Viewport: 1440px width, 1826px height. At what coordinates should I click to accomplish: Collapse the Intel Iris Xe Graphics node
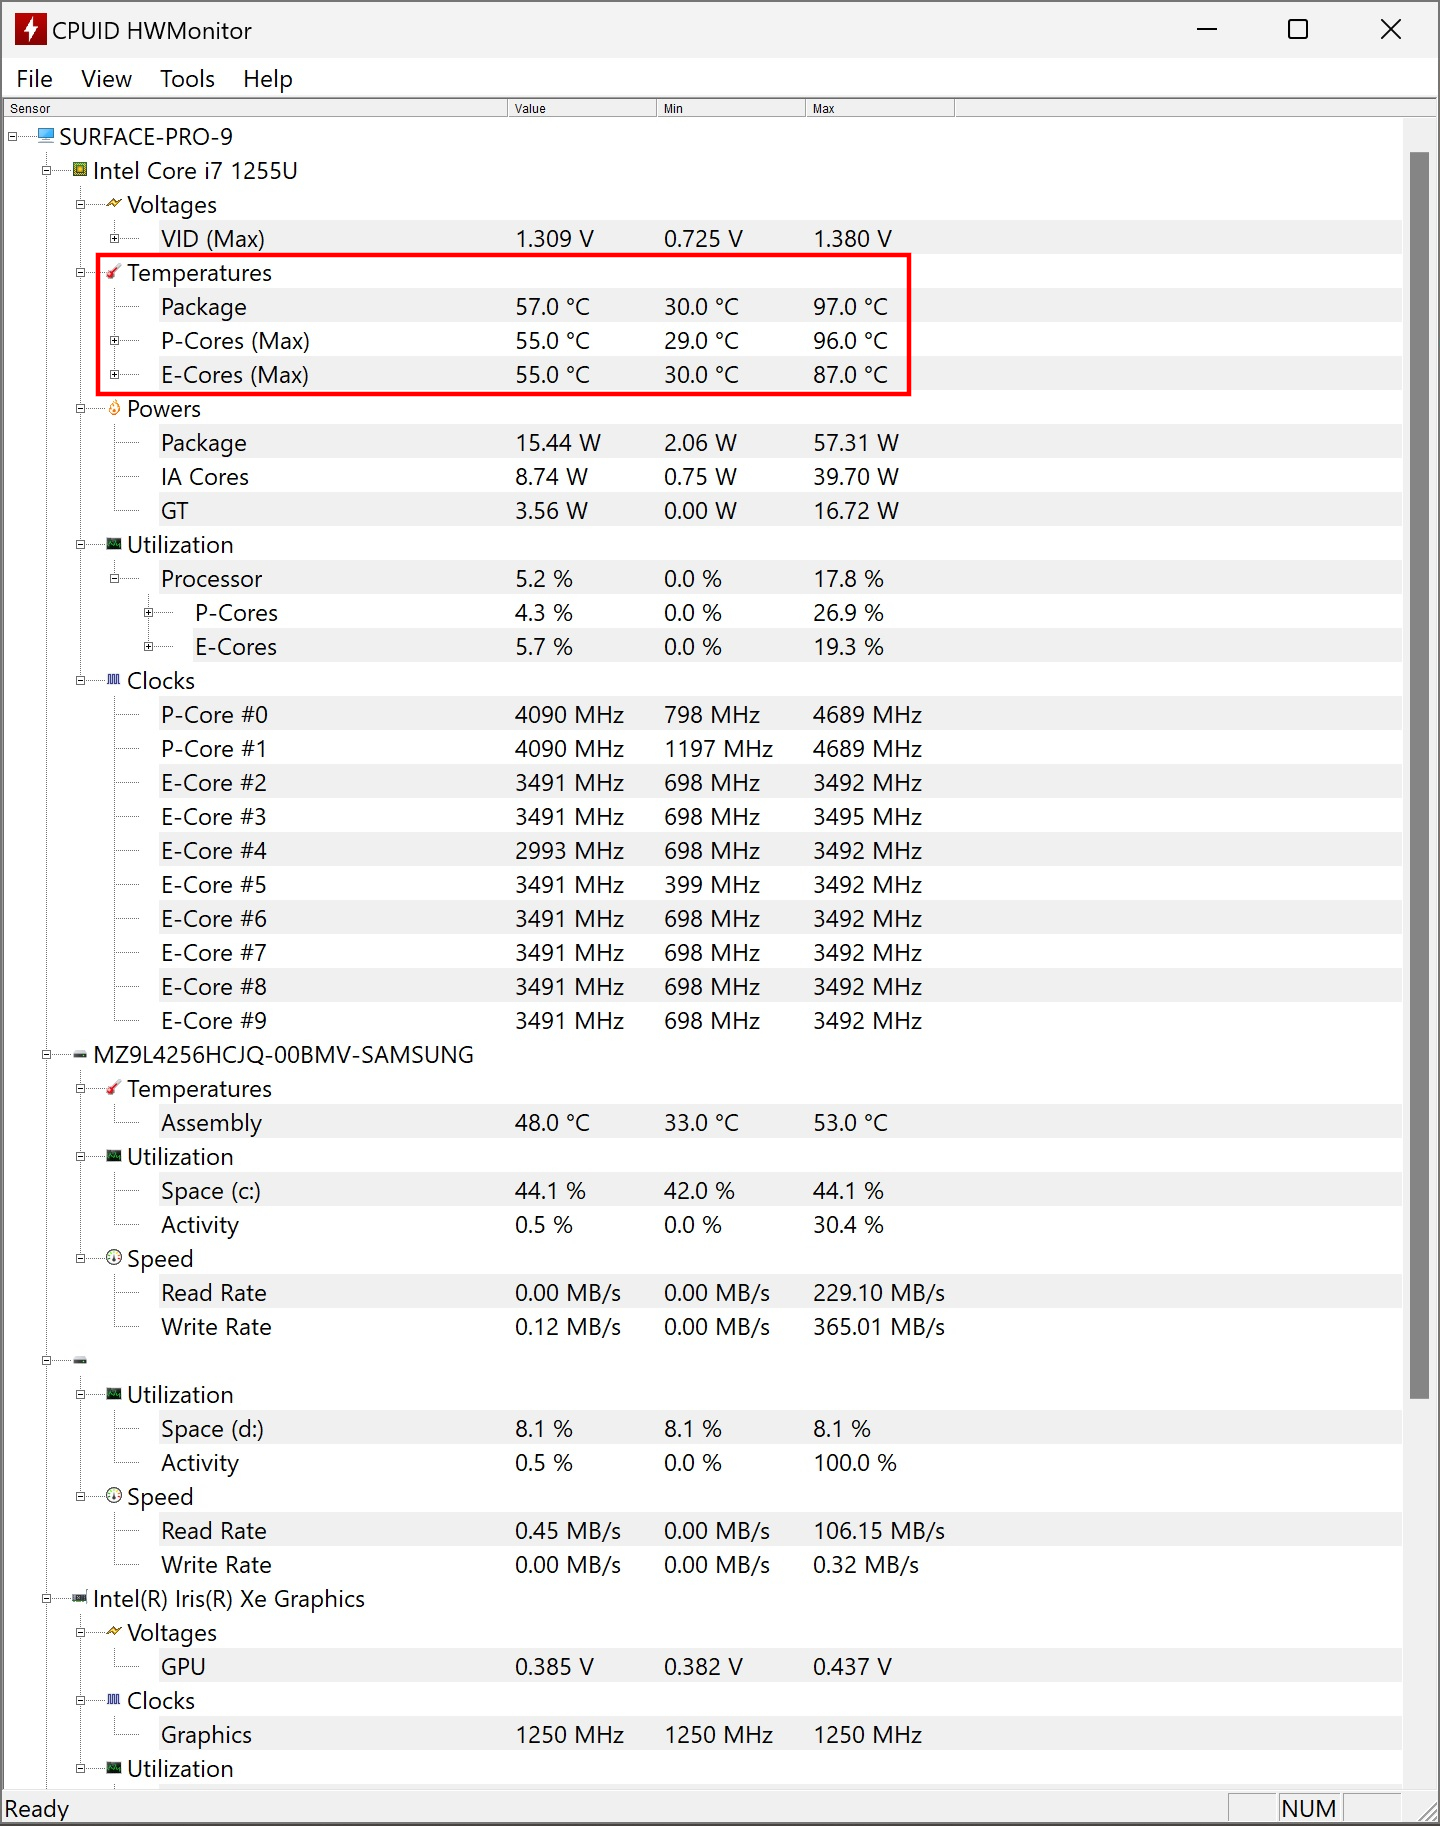(x=46, y=1598)
